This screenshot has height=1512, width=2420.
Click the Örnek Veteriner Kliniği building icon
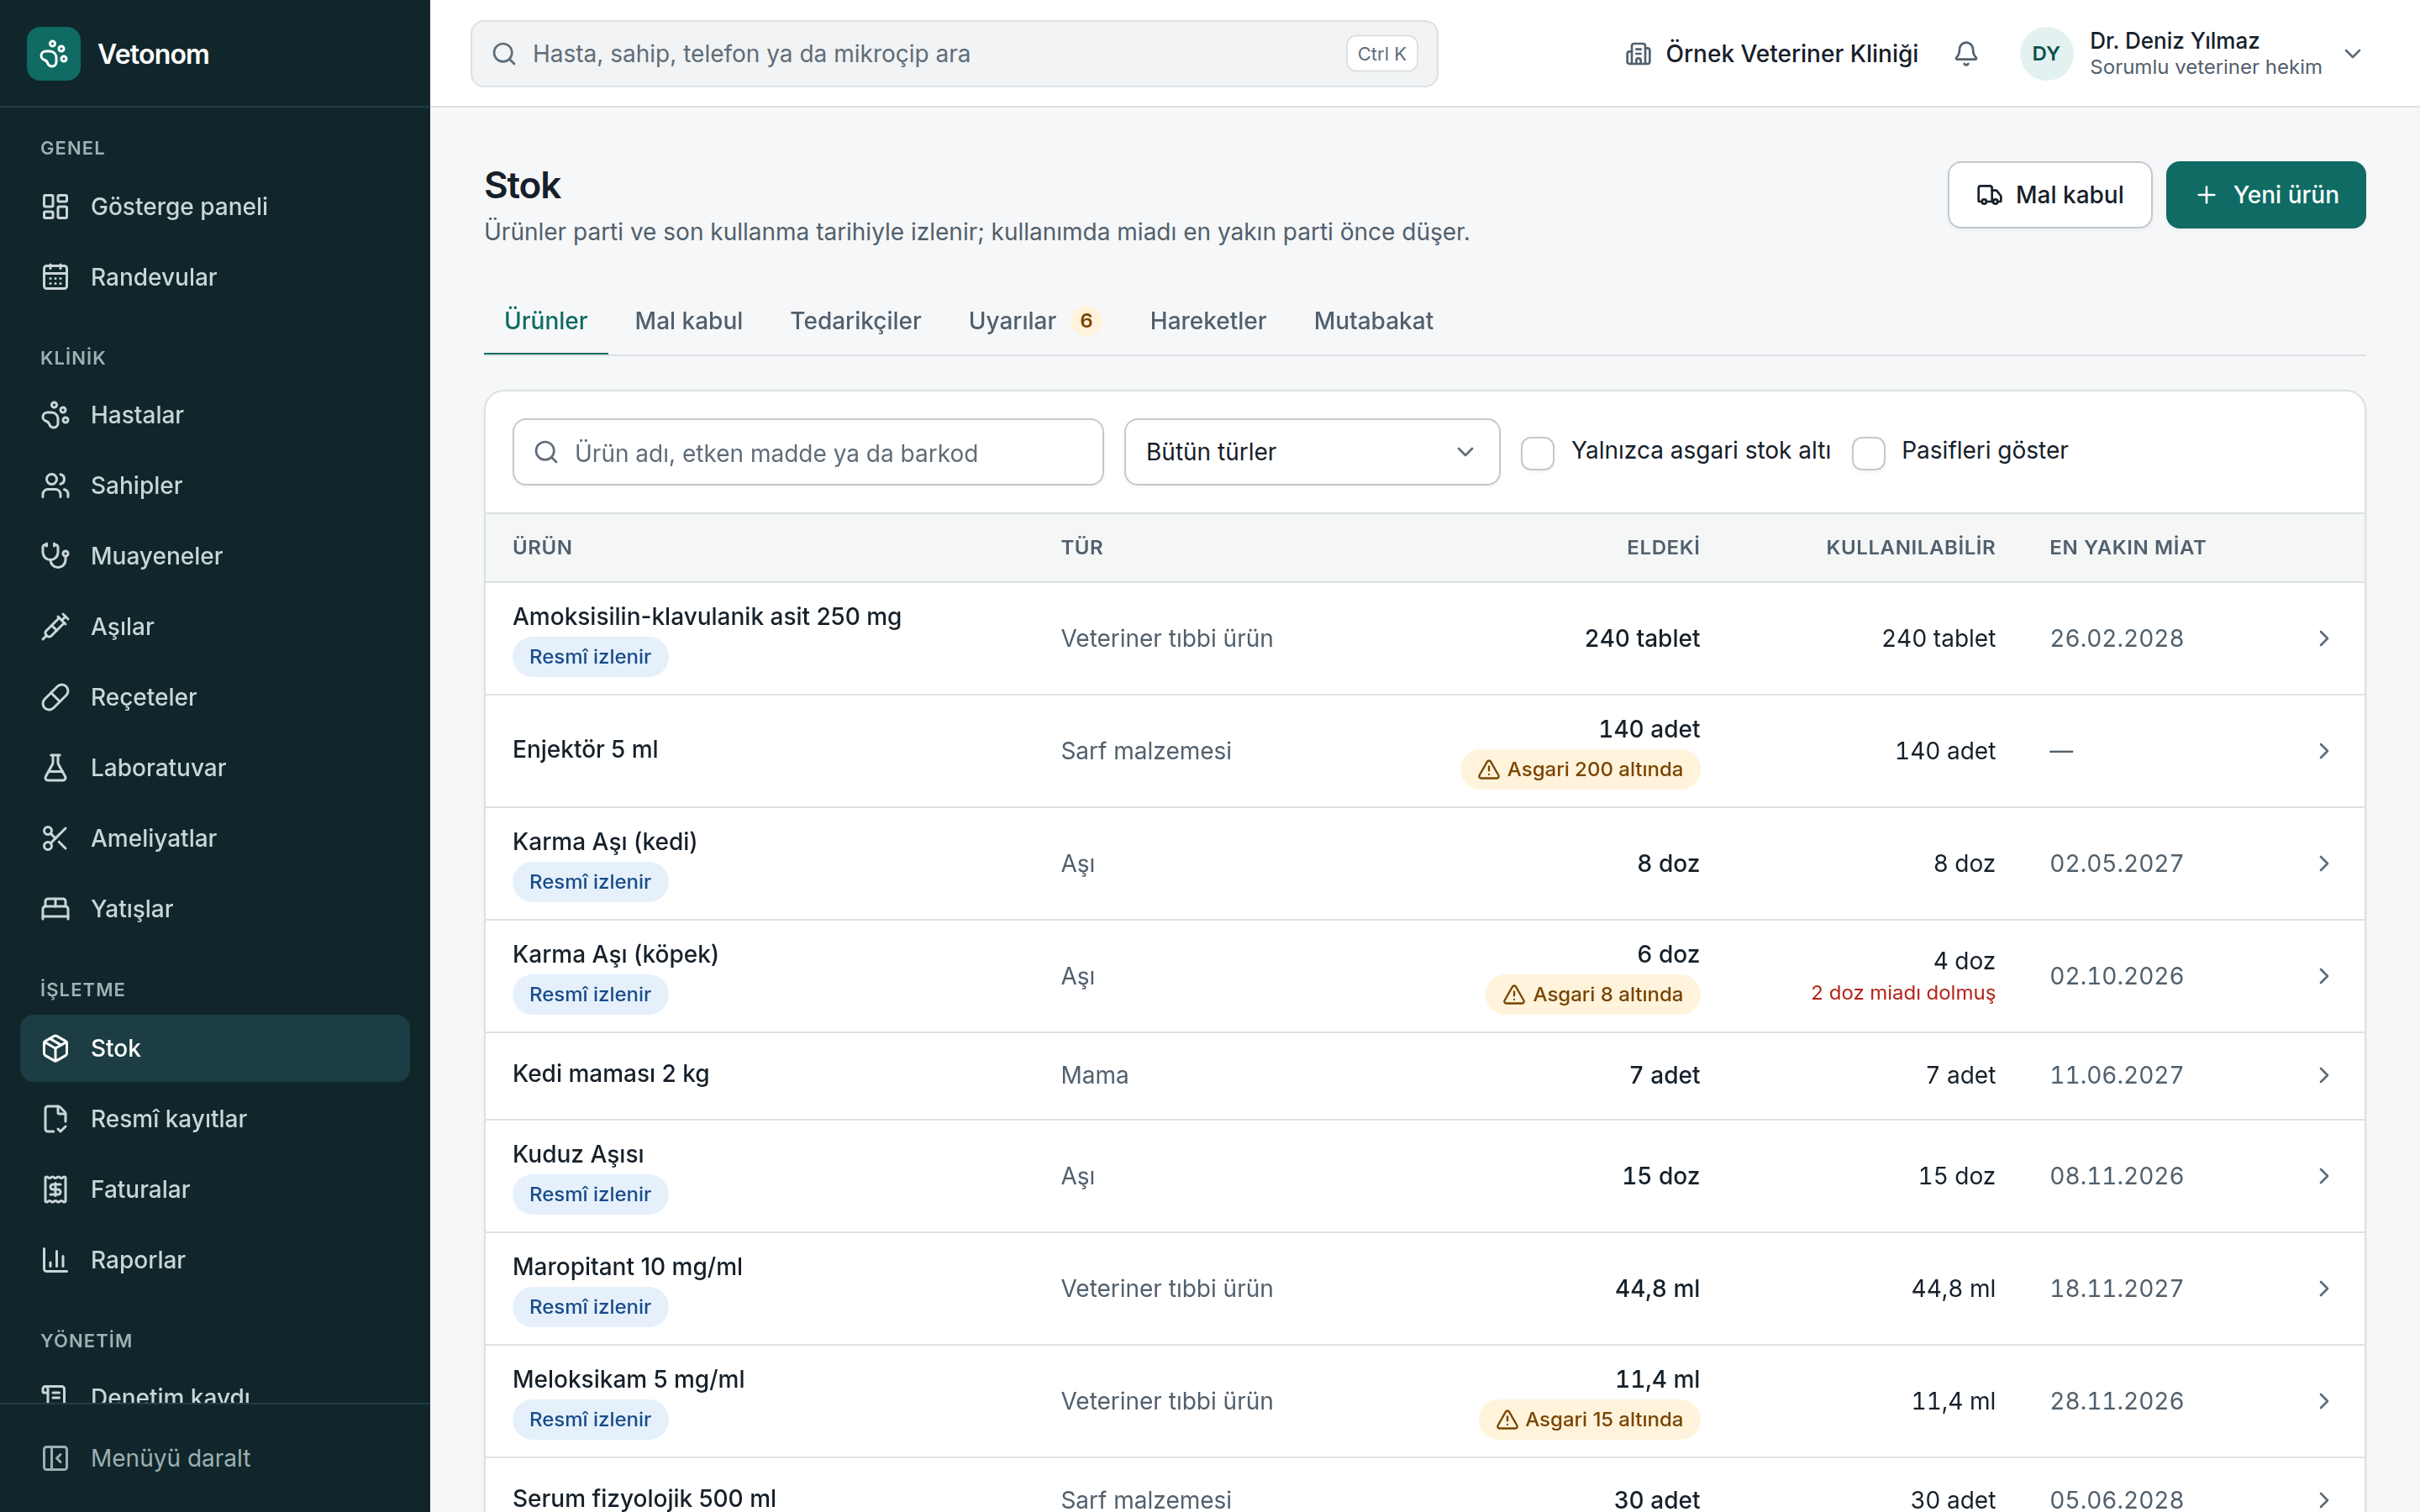[1638, 54]
